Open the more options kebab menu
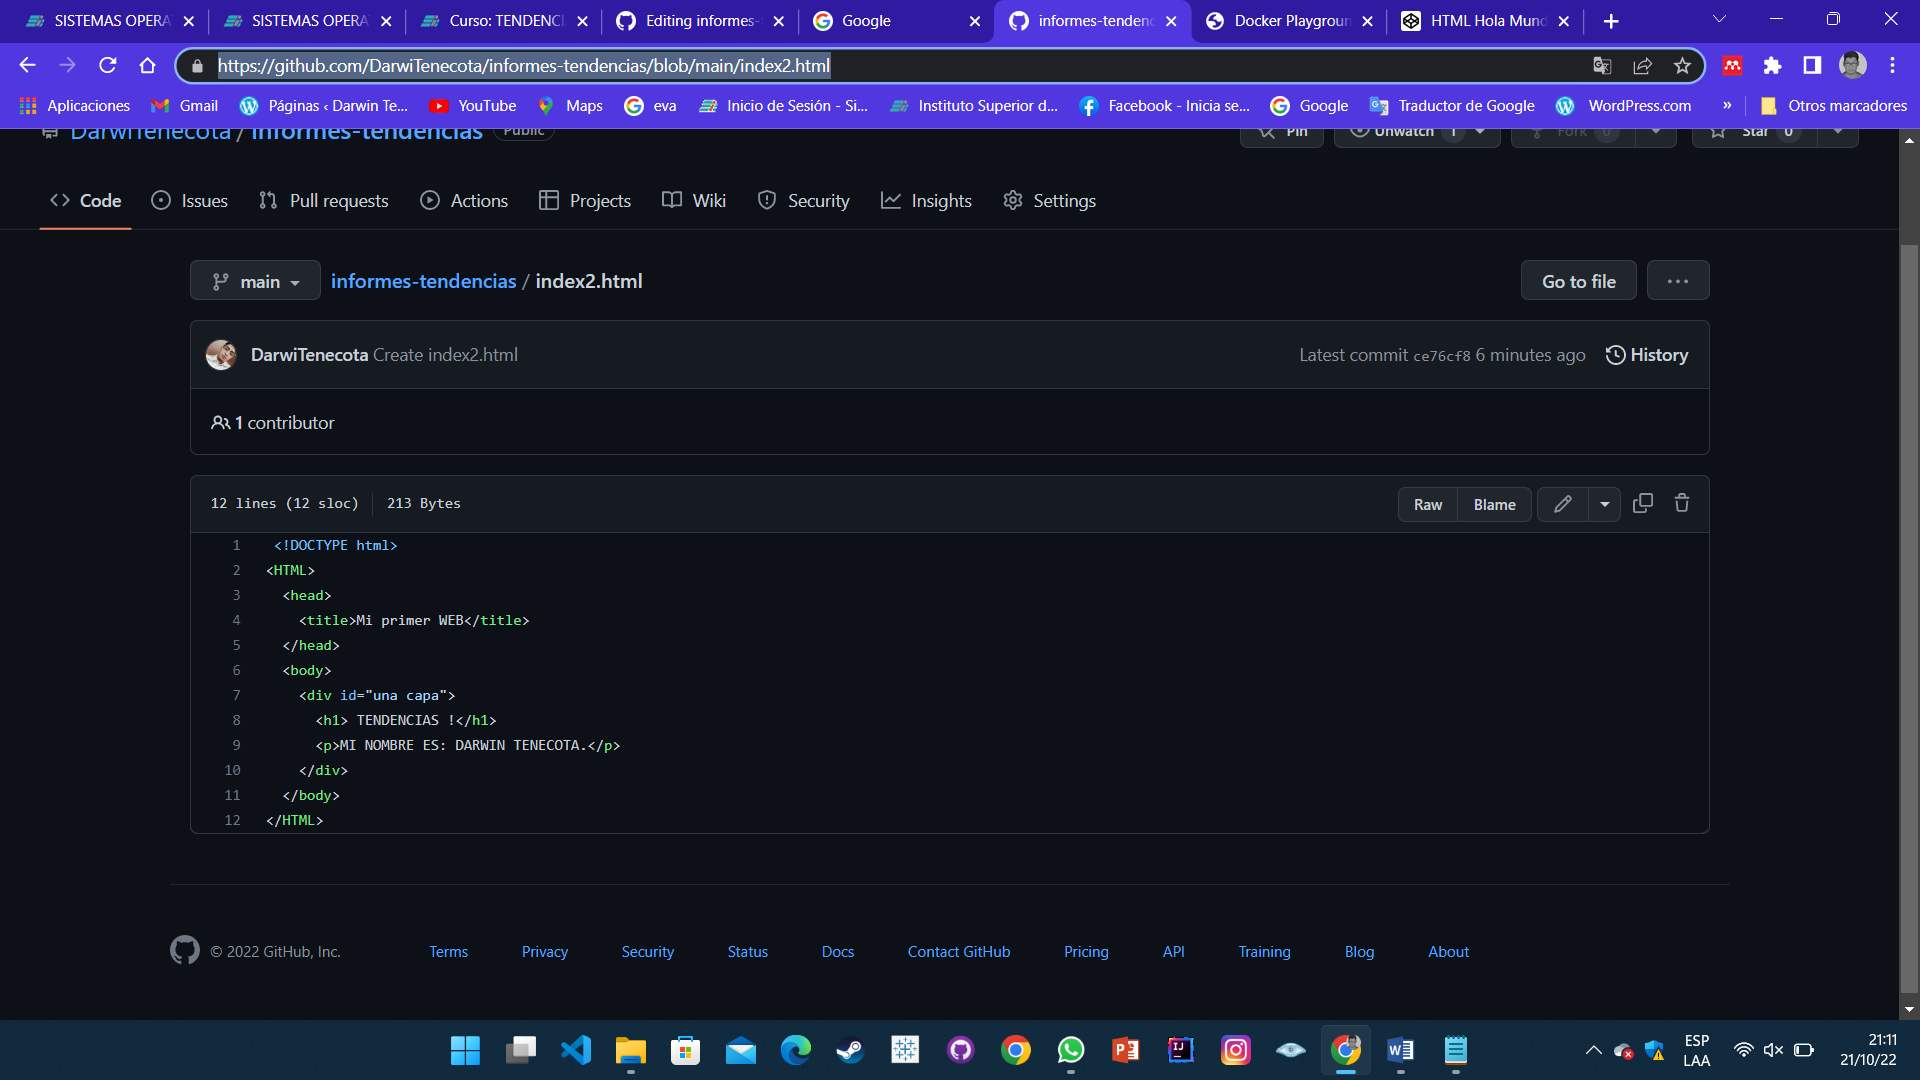 pyautogui.click(x=1678, y=281)
